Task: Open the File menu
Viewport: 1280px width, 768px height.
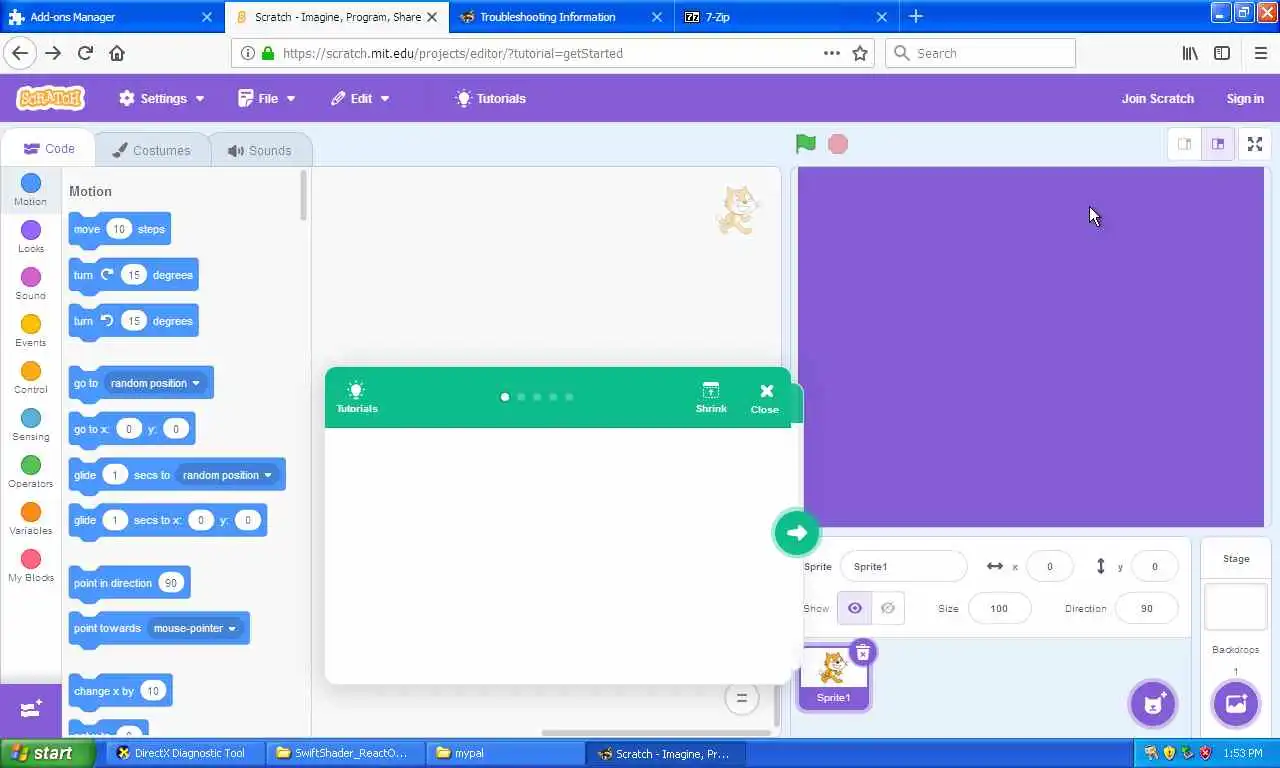Action: tap(267, 98)
